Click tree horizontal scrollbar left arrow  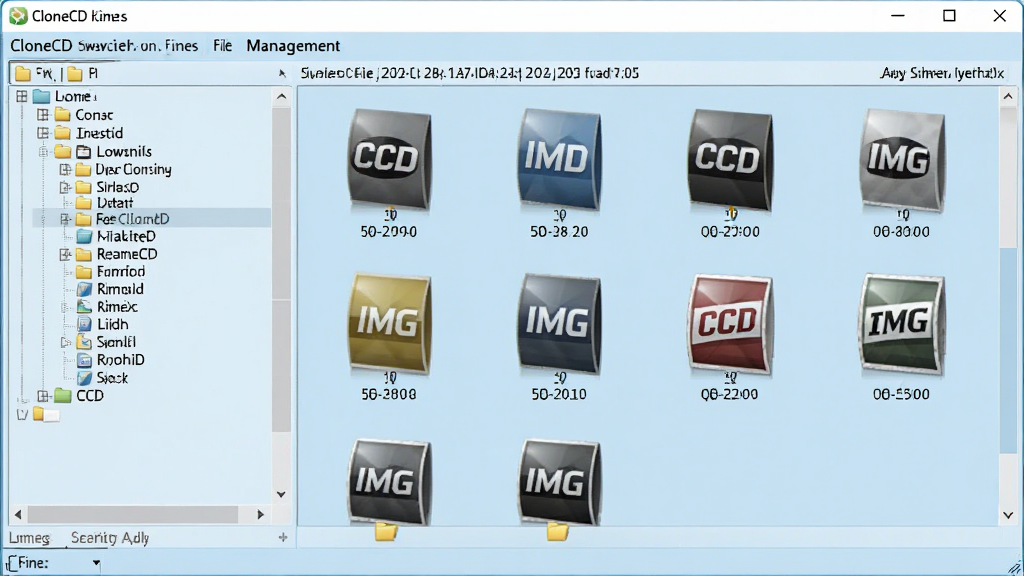coord(18,515)
